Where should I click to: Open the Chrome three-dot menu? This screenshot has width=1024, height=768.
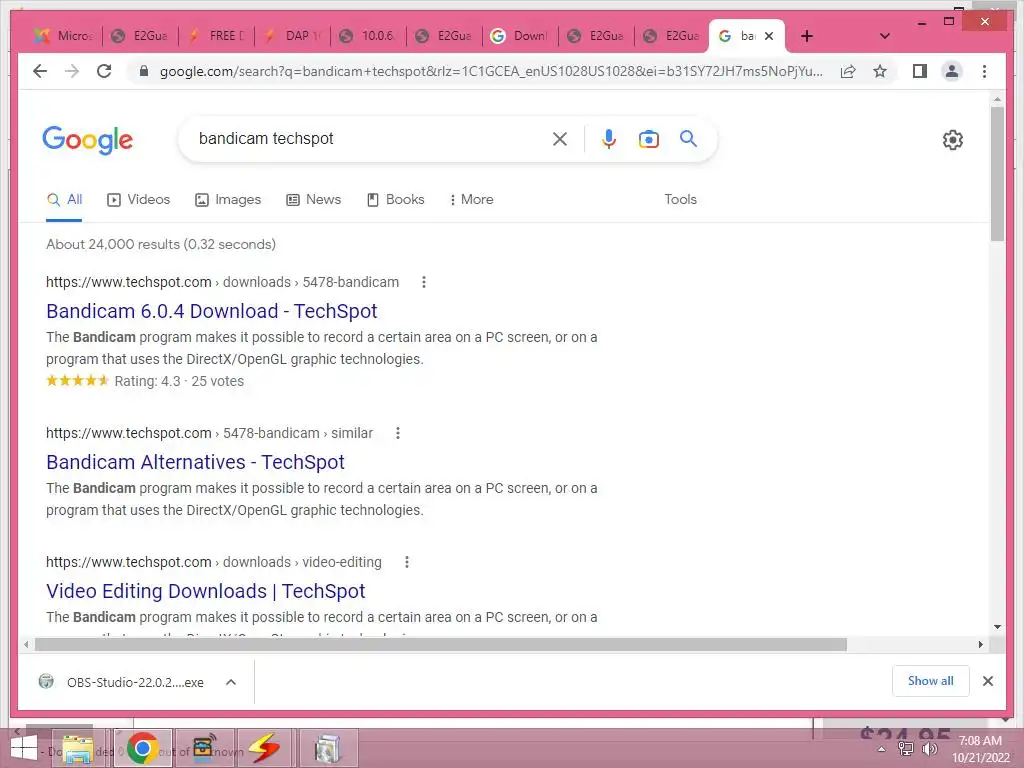tap(984, 71)
